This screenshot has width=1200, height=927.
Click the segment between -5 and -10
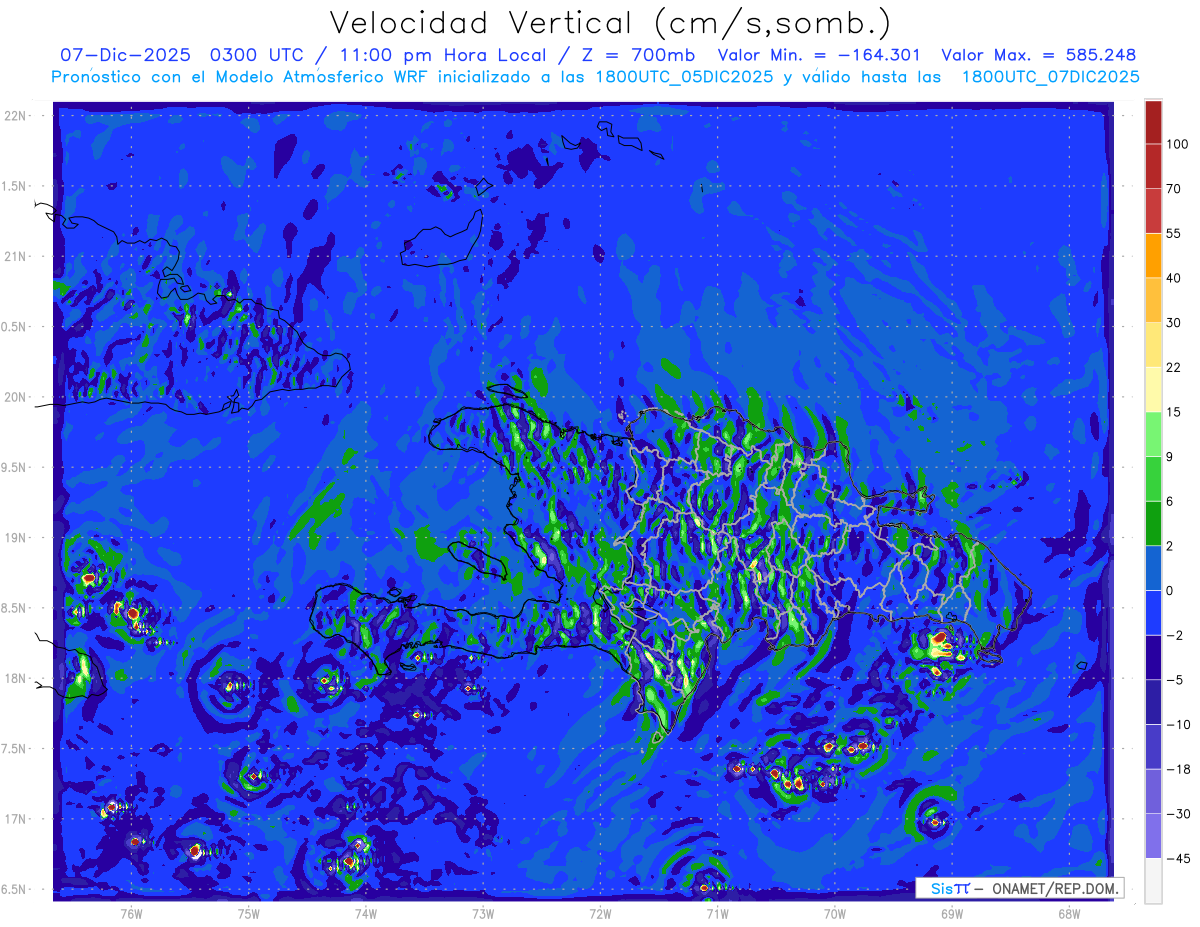pyautogui.click(x=1153, y=702)
